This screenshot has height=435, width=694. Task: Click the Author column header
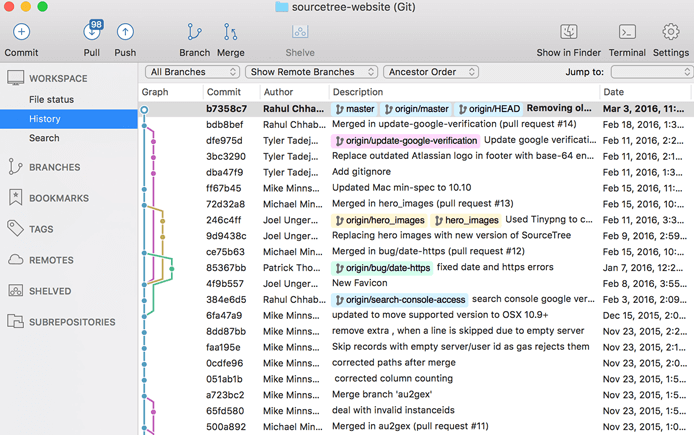[x=278, y=92]
